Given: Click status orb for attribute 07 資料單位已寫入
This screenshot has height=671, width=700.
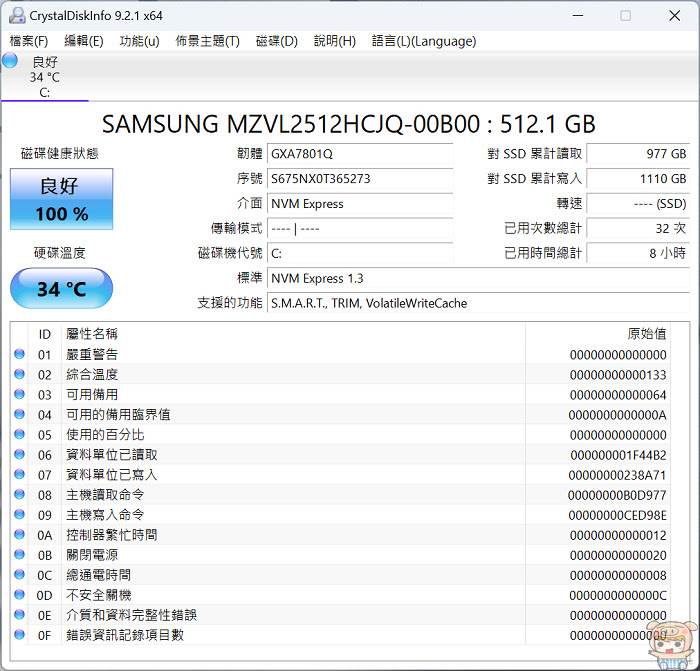Looking at the screenshot, I should pos(19,475).
